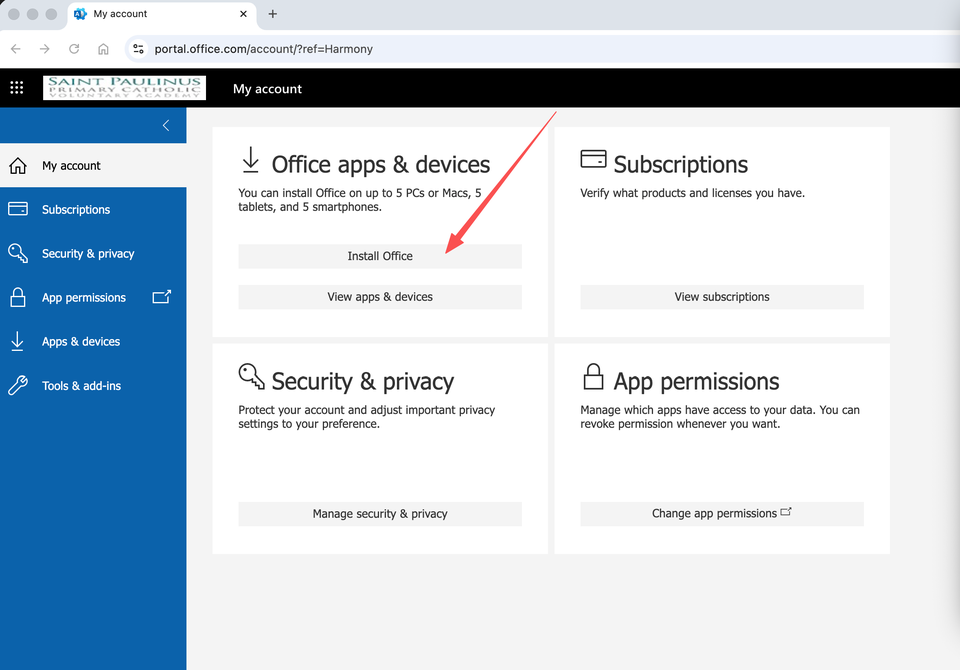This screenshot has height=670, width=960.
Task: Click Change app permissions button
Action: click(721, 514)
